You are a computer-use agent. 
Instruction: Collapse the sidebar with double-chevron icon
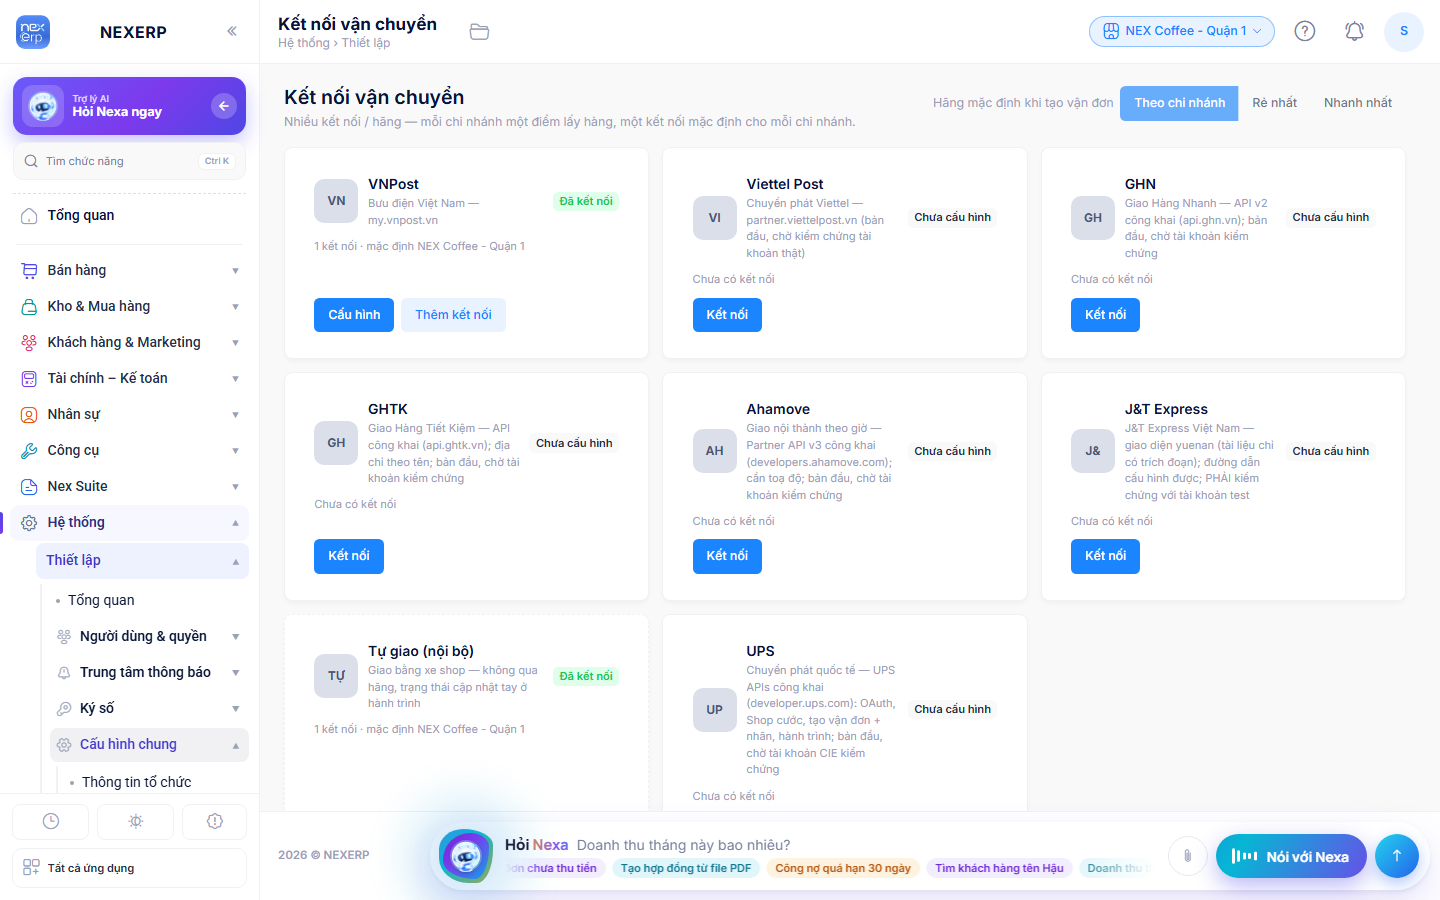point(232,31)
